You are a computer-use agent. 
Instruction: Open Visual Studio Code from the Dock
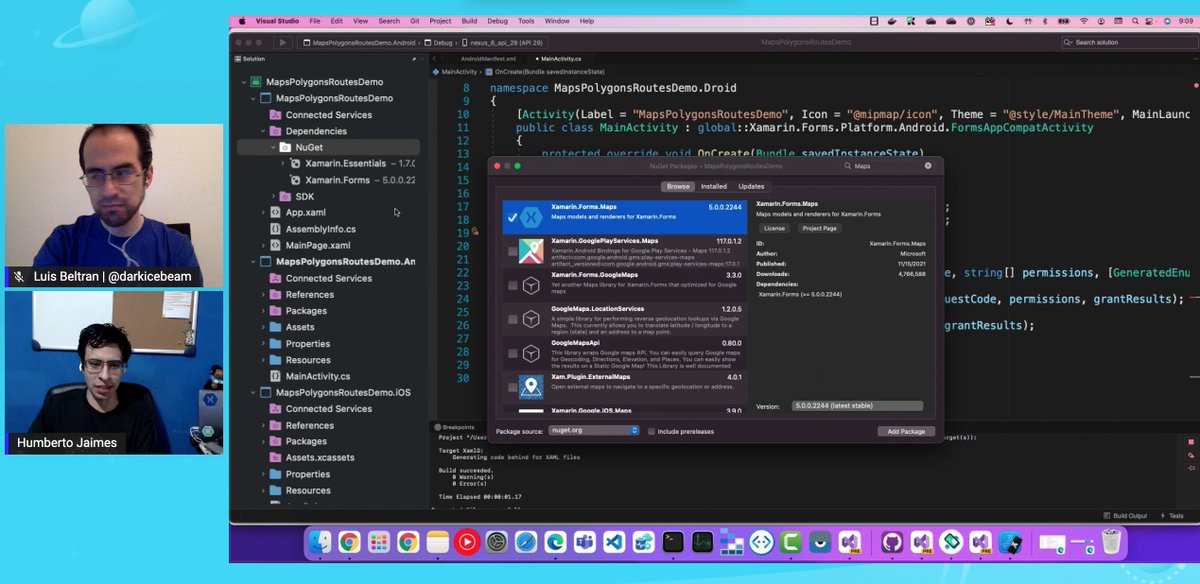coord(614,542)
